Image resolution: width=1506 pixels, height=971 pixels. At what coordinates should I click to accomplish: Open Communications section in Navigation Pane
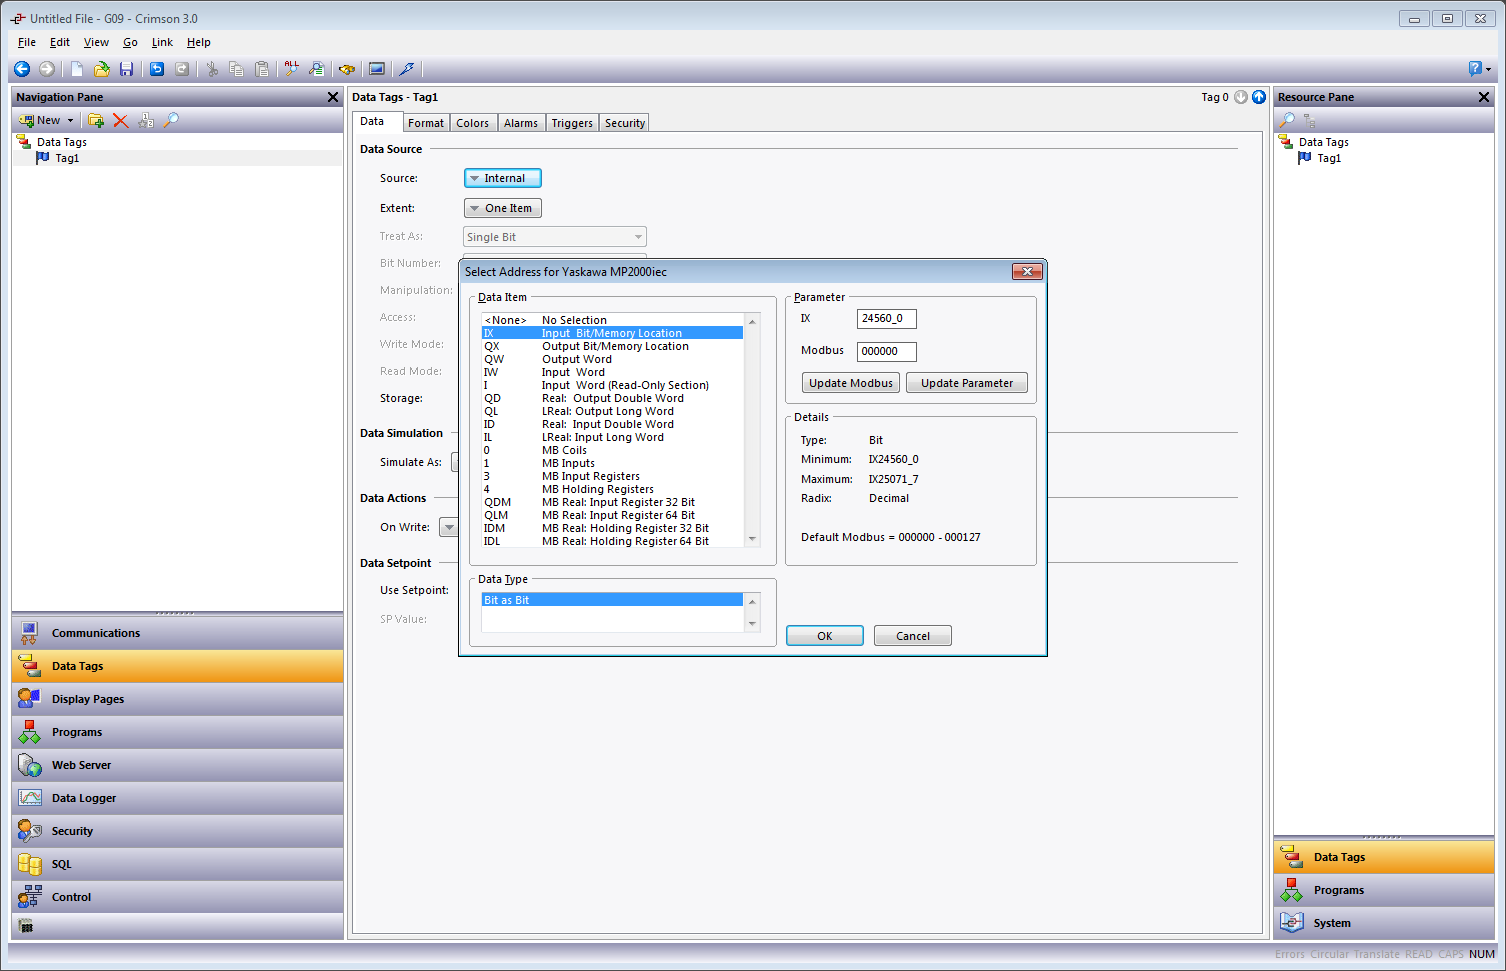point(177,633)
